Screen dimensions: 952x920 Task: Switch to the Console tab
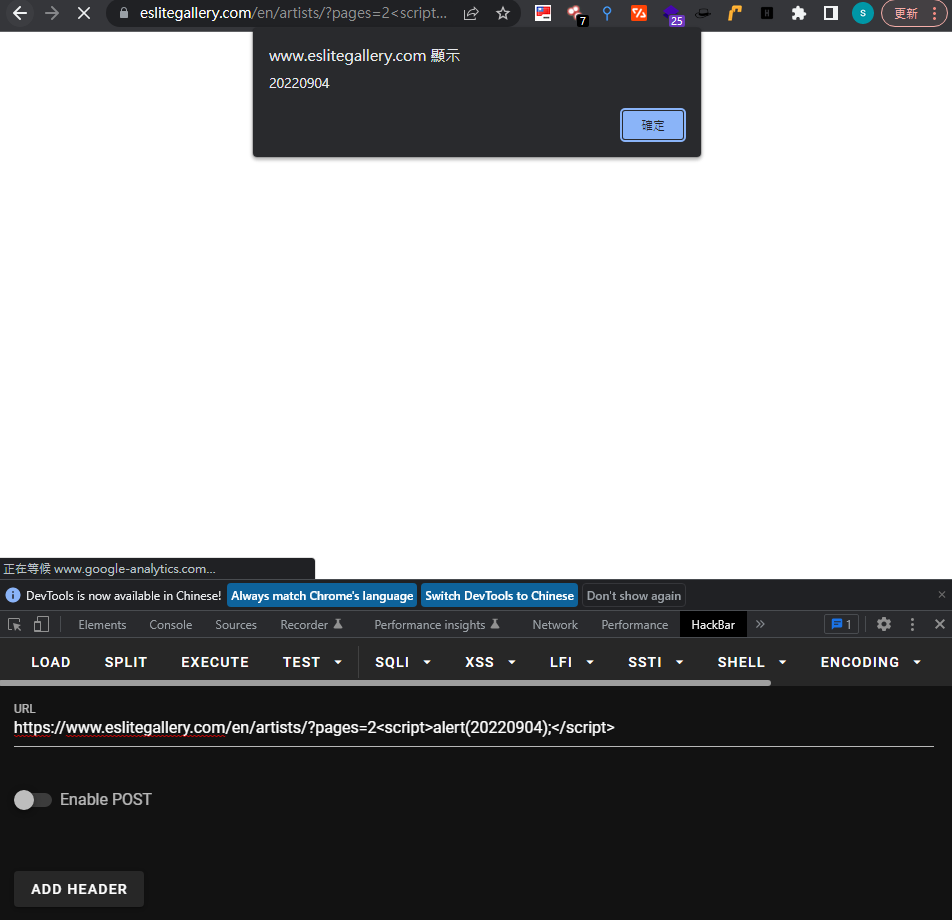coord(171,624)
